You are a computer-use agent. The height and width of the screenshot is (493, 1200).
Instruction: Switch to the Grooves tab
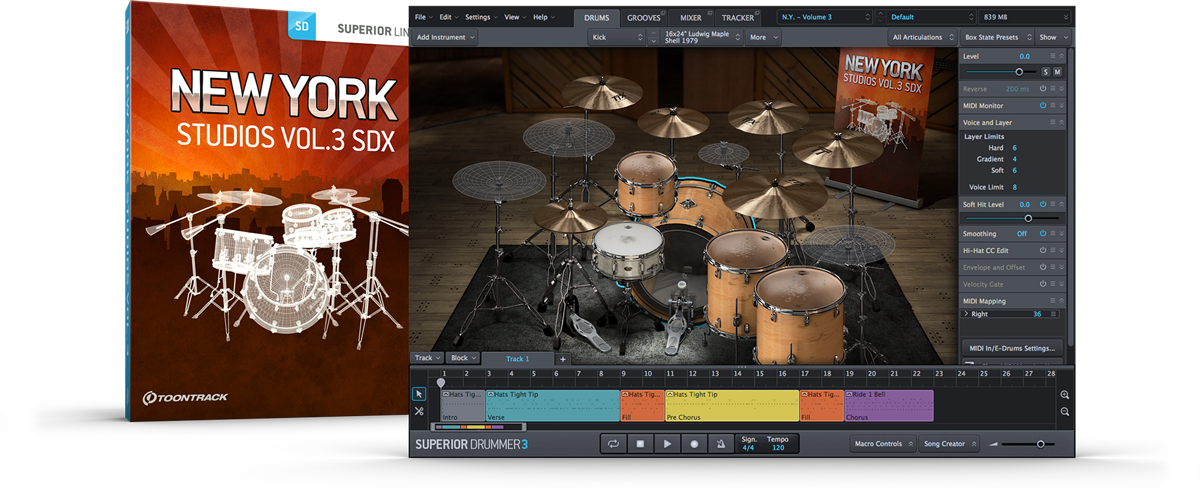tap(645, 17)
